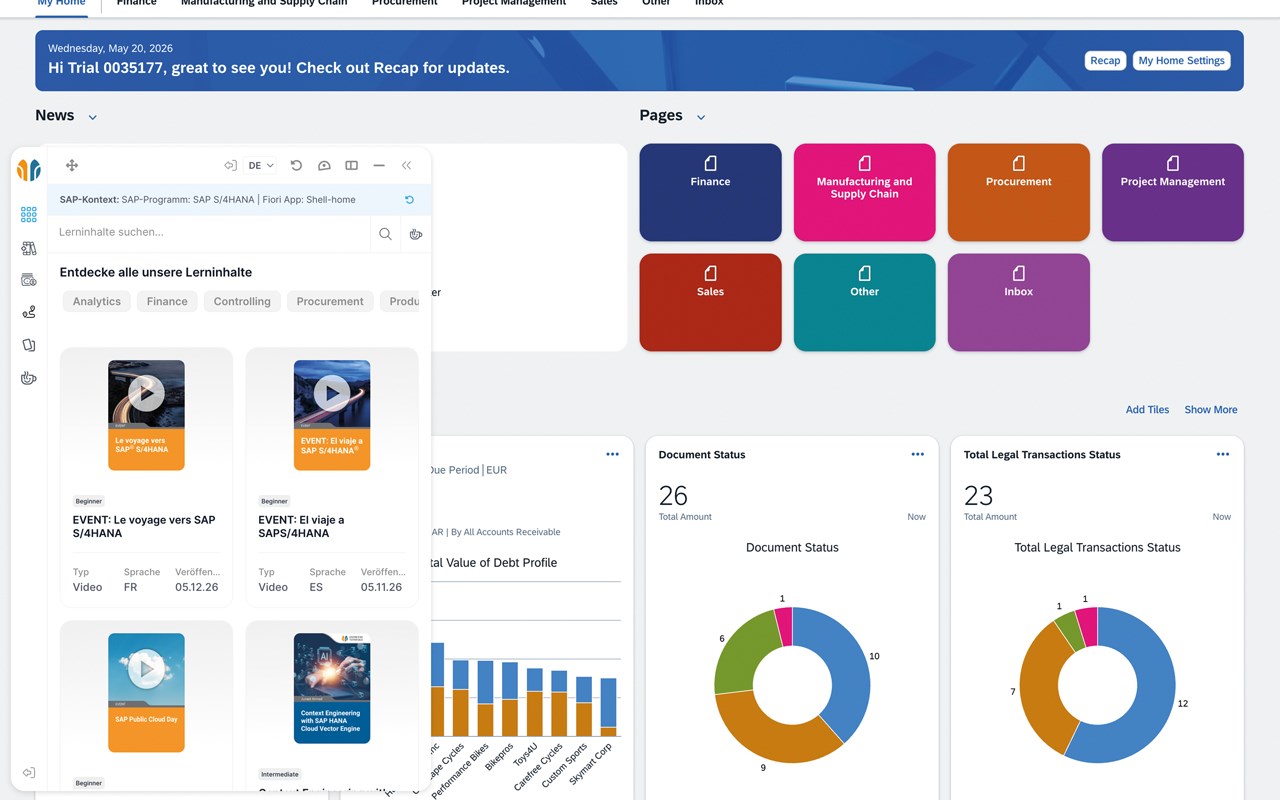1280x800 pixels.
Task: Click the learning path route icon in sidebar
Action: [29, 312]
